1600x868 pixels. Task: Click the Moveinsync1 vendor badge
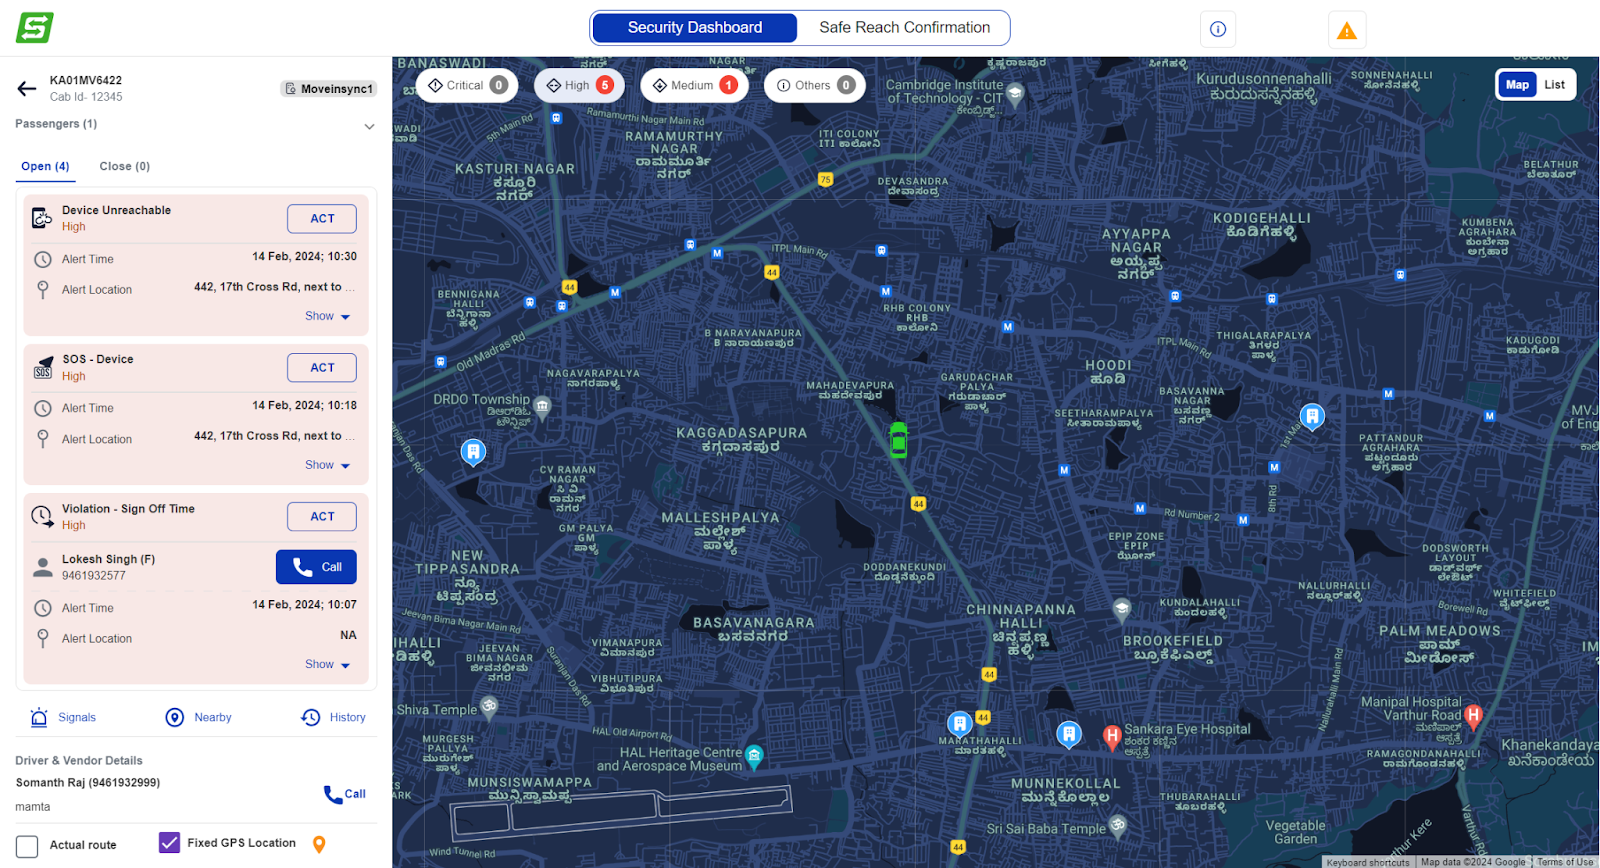coord(329,89)
